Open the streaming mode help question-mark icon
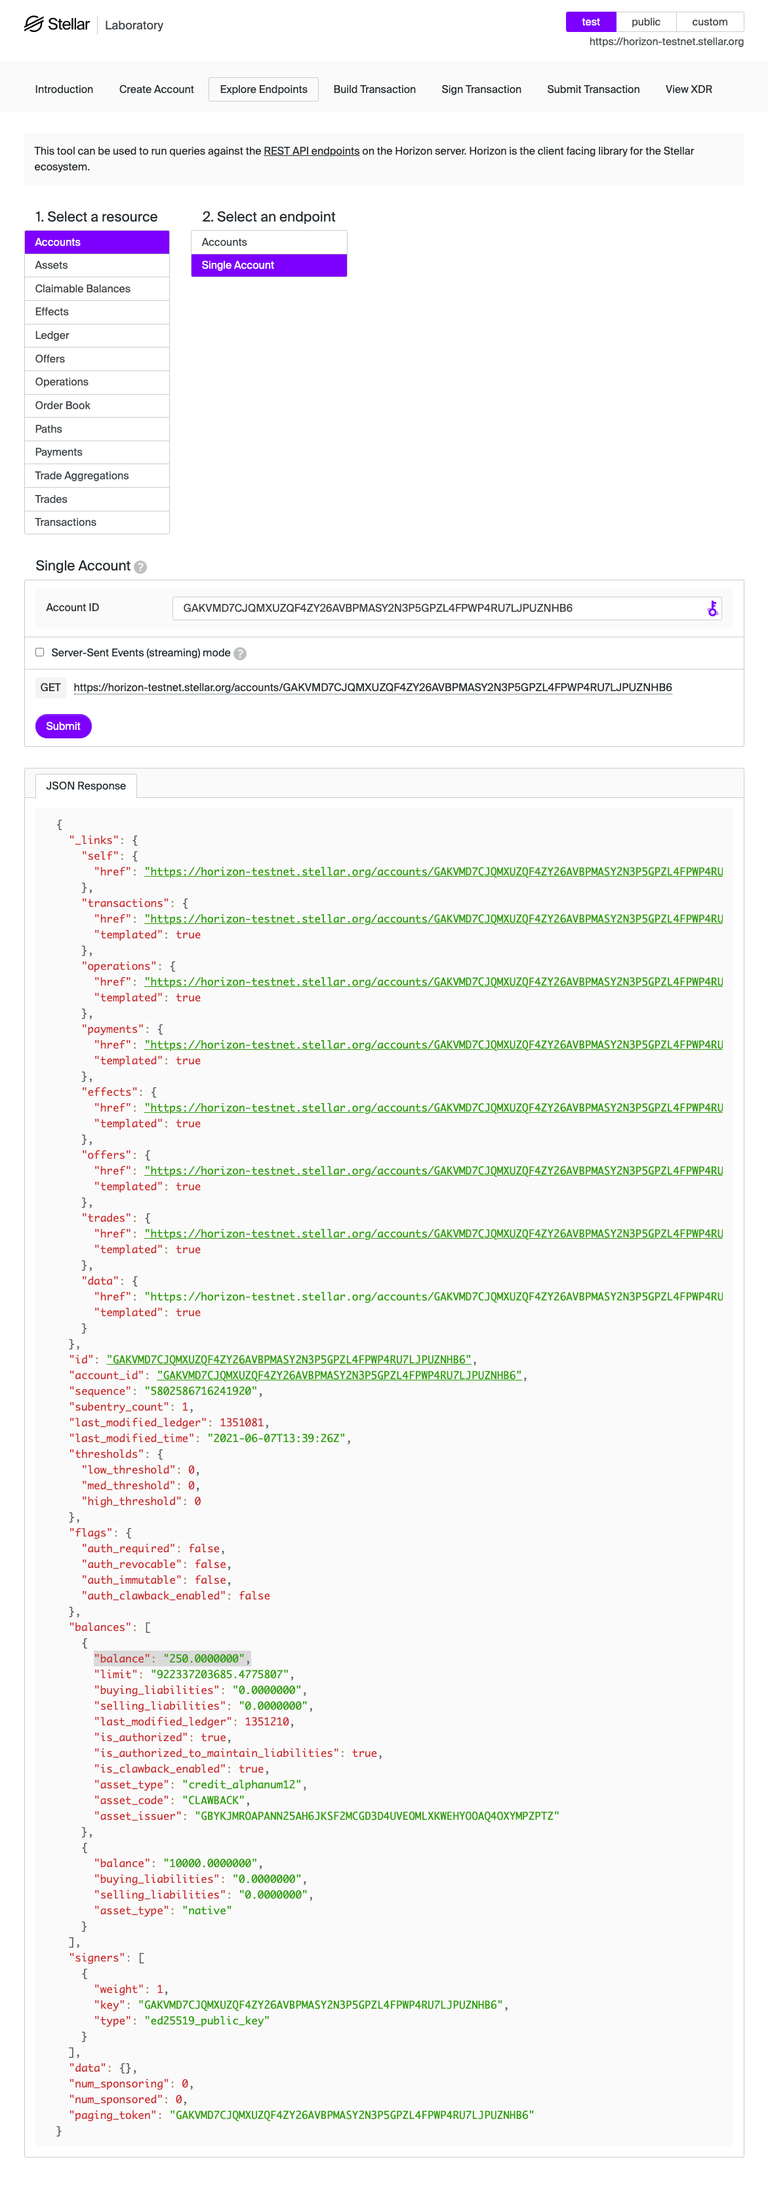 240,653
